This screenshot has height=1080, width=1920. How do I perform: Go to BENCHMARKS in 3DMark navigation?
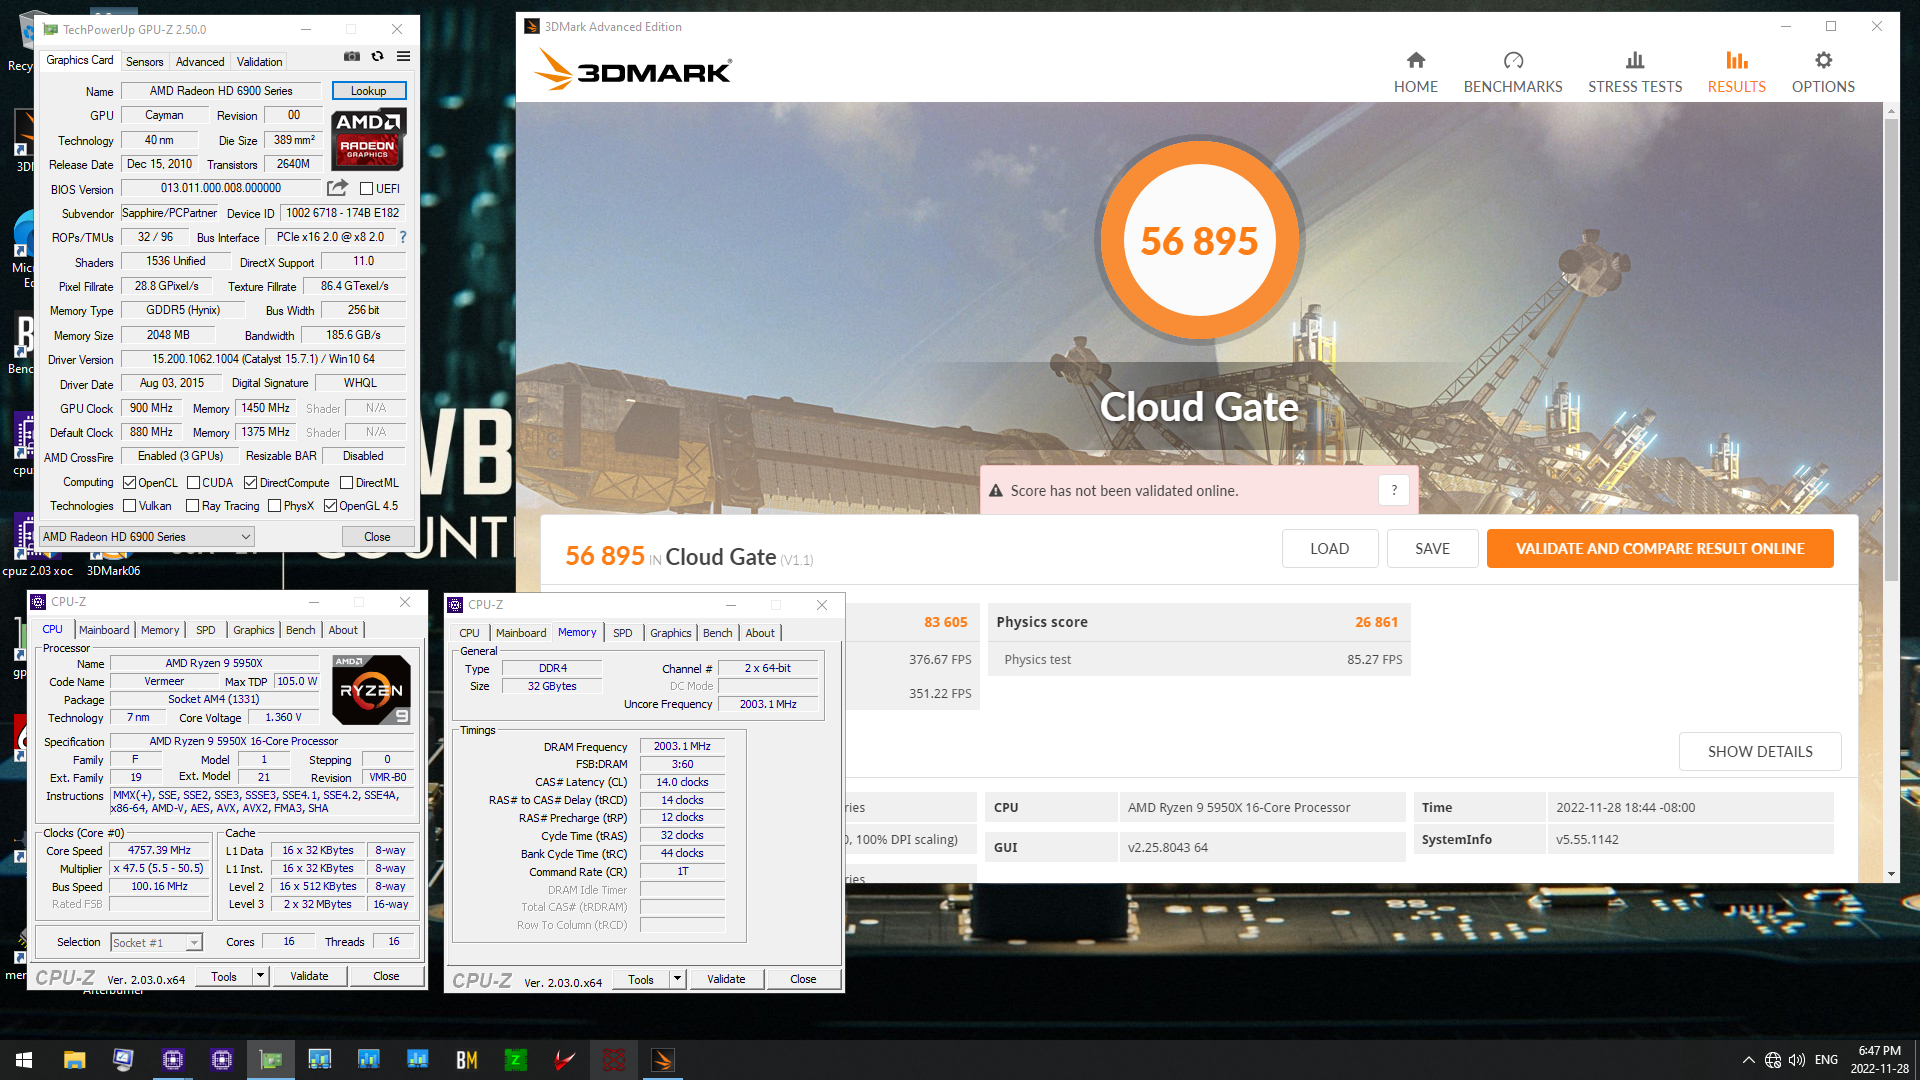(1512, 72)
